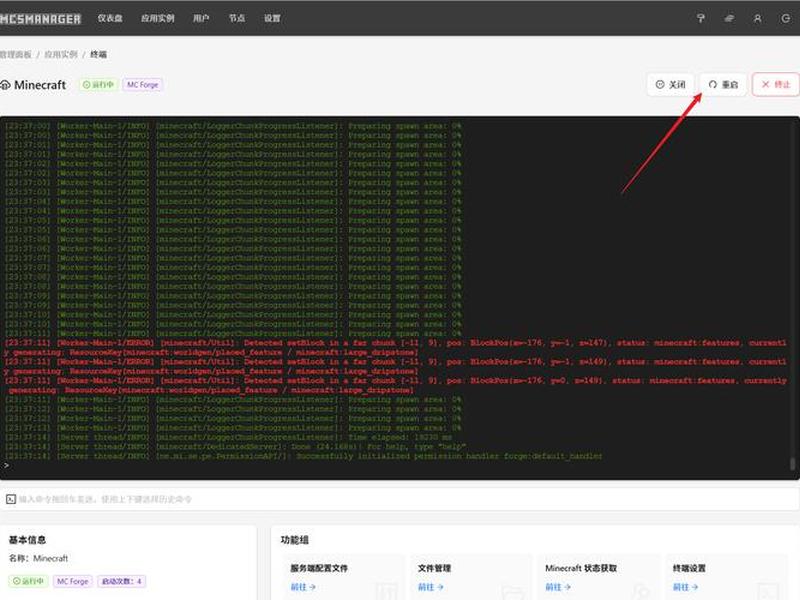Viewport: 800px width, 600px height.
Task: Click the MC Forge tag in basic info
Action: pos(72,581)
